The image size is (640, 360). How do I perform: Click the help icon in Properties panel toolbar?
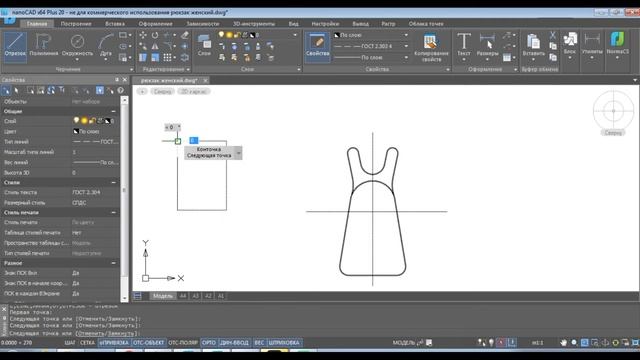pyautogui.click(x=121, y=90)
